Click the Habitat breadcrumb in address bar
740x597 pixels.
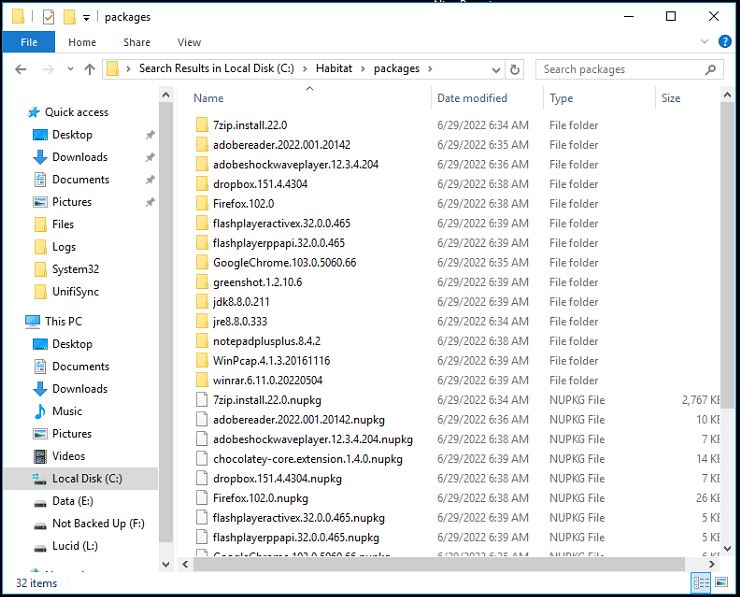pos(341,69)
